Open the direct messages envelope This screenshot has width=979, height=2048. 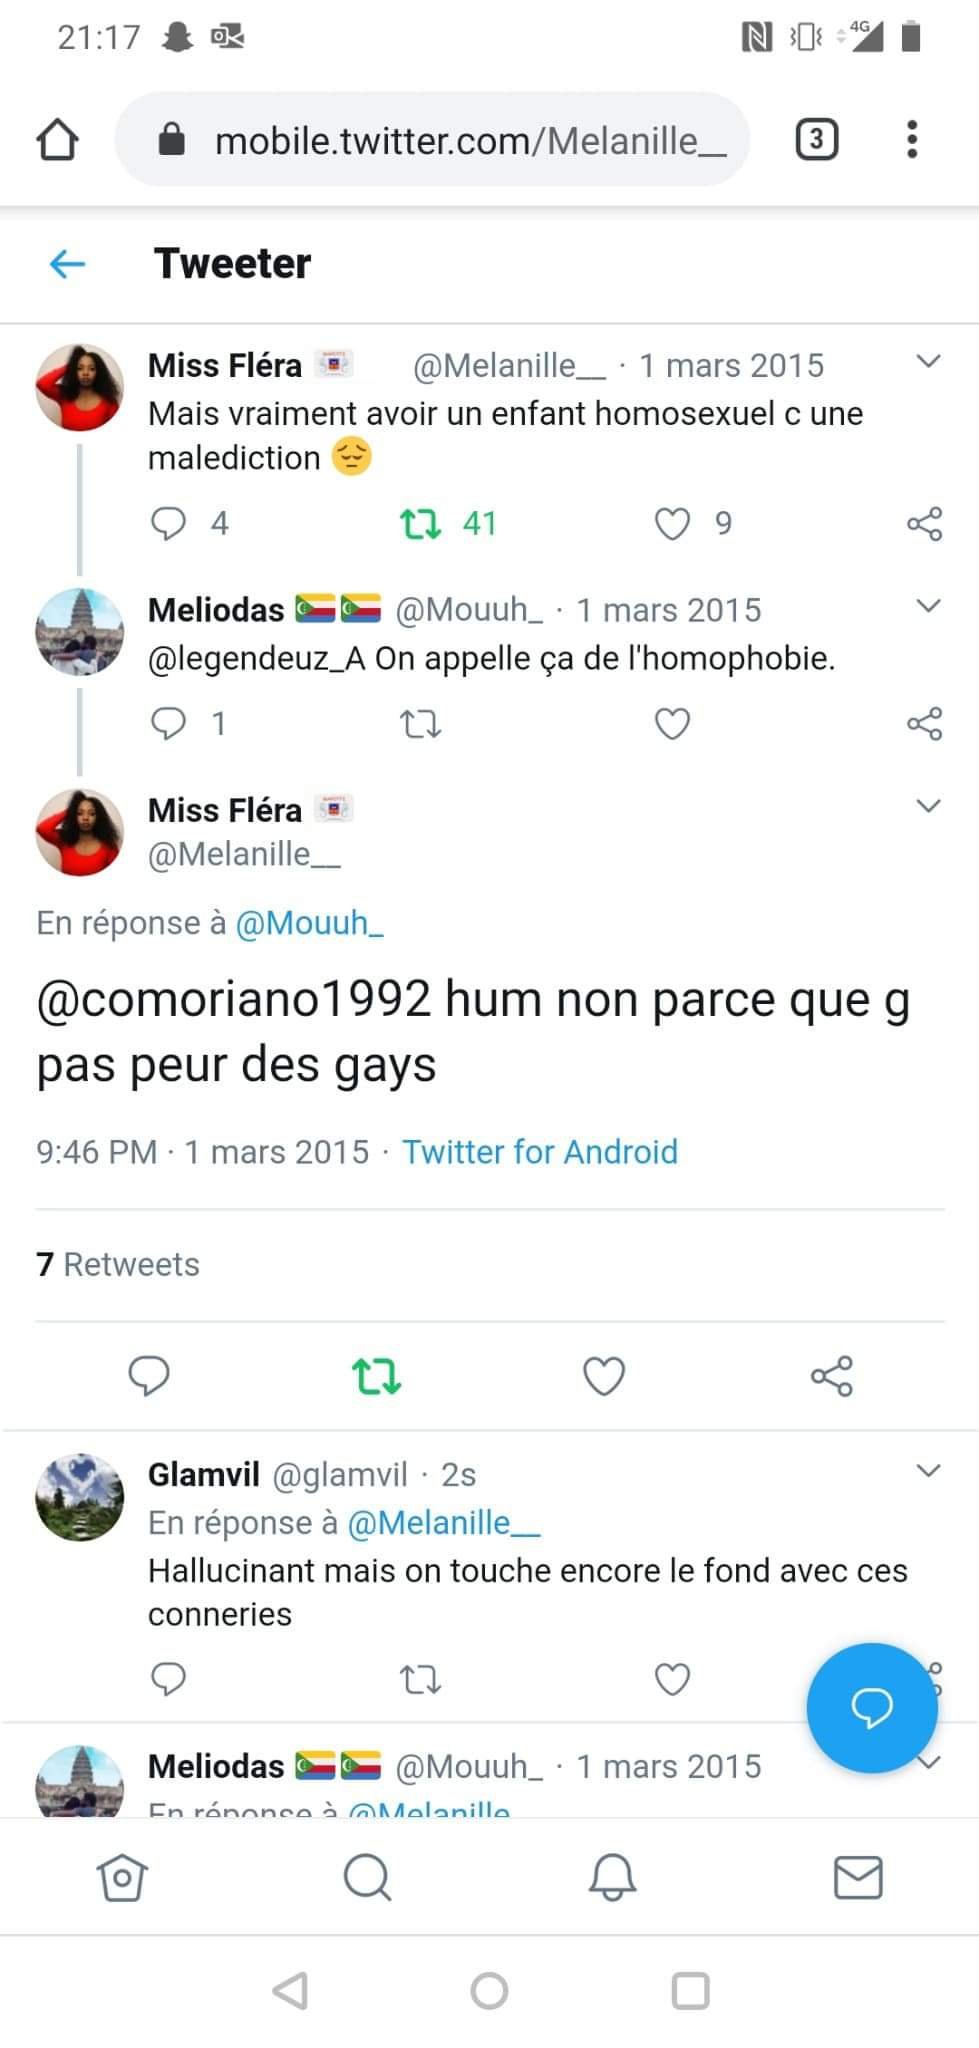858,1878
